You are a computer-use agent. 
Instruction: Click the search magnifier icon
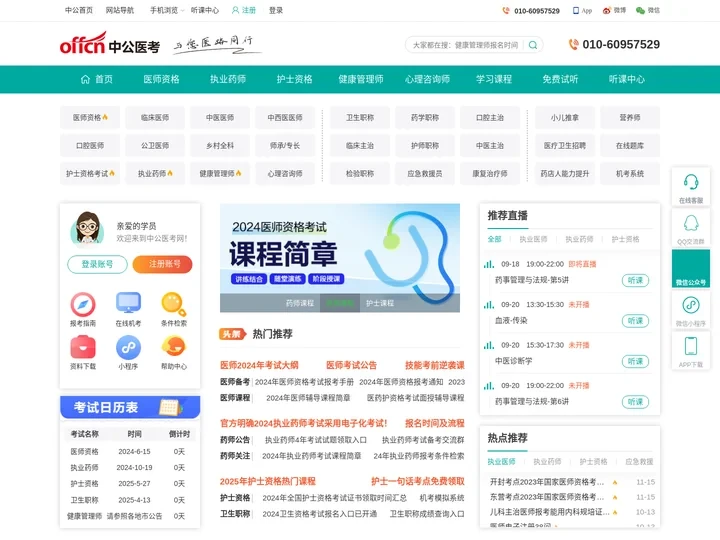coord(533,45)
